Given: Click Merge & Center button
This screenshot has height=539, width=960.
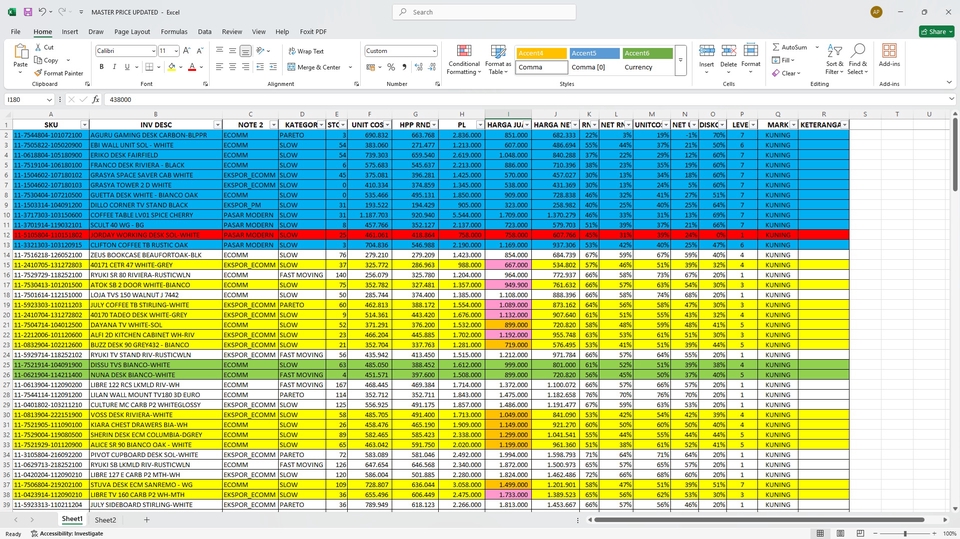Looking at the screenshot, I should click(x=313, y=67).
